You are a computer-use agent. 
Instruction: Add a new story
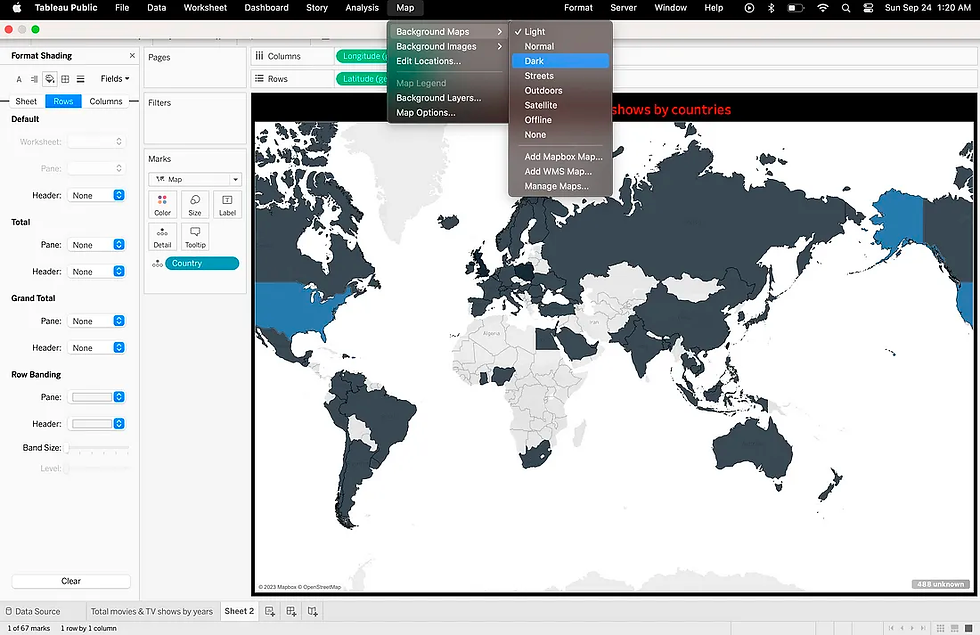click(x=312, y=611)
